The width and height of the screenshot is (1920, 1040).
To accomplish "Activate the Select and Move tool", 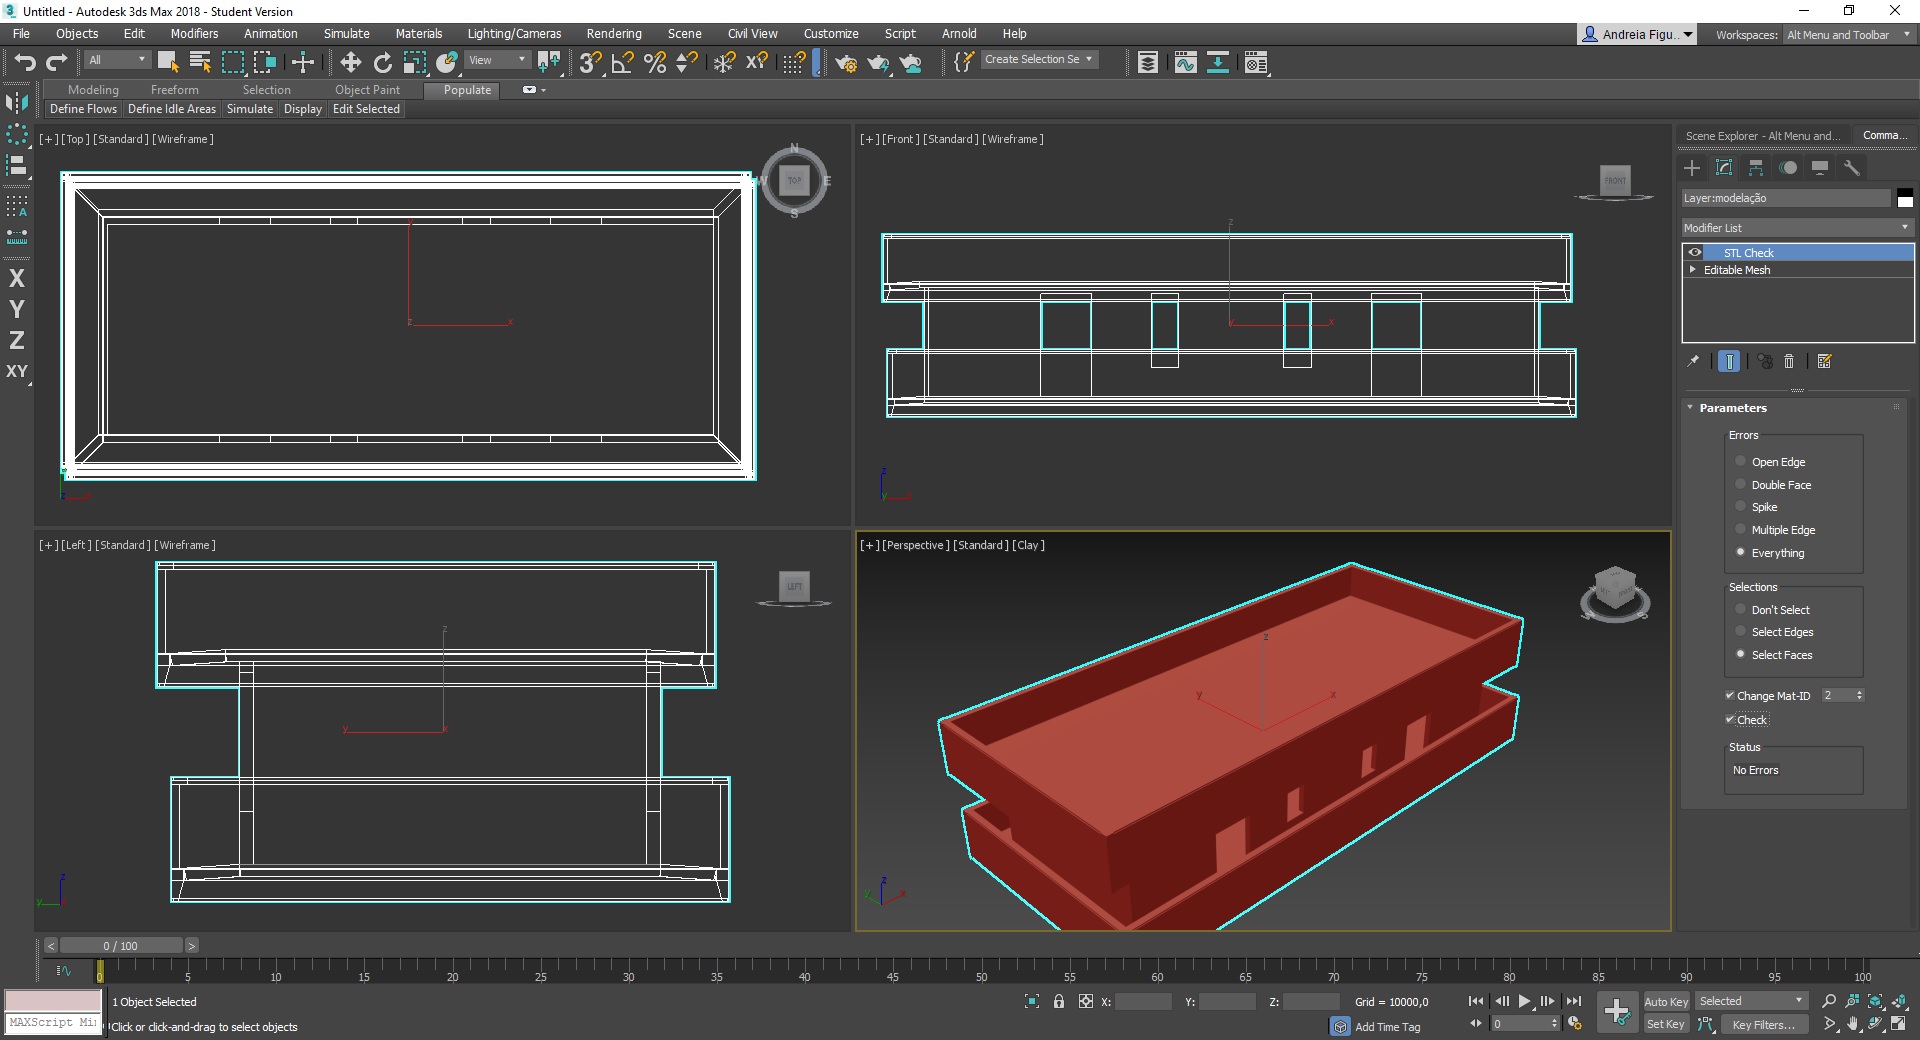I will [x=350, y=63].
